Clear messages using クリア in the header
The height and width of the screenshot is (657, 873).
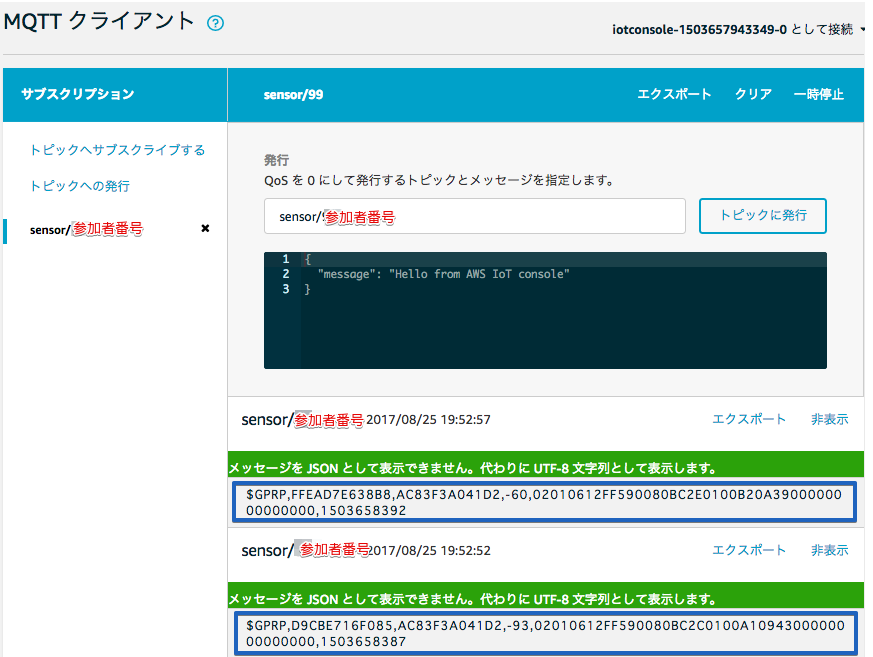753,94
